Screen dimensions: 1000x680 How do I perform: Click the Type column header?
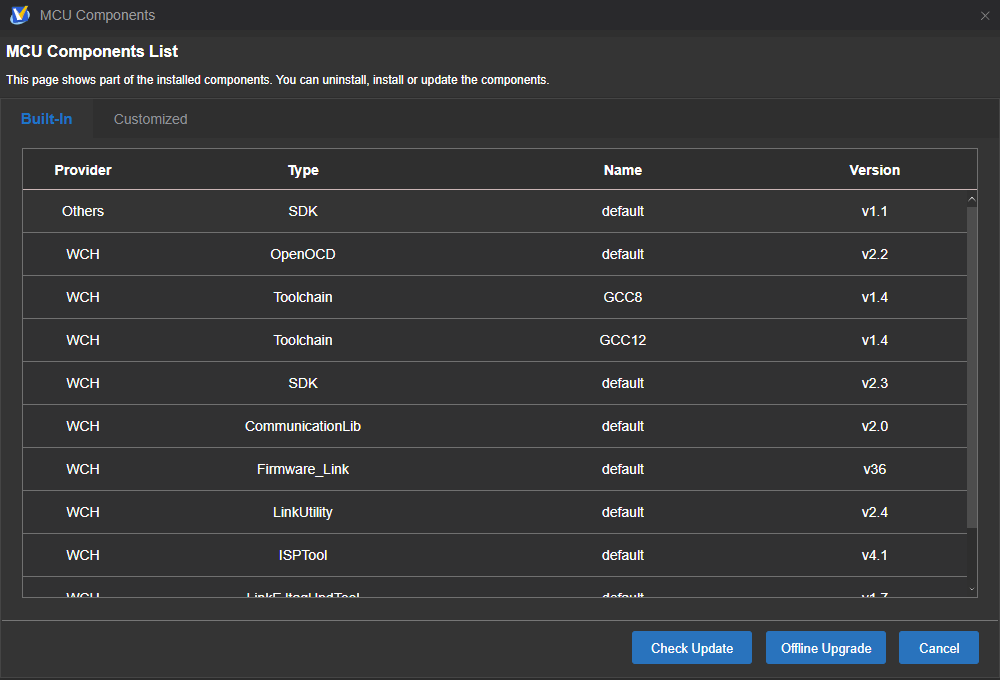[303, 170]
